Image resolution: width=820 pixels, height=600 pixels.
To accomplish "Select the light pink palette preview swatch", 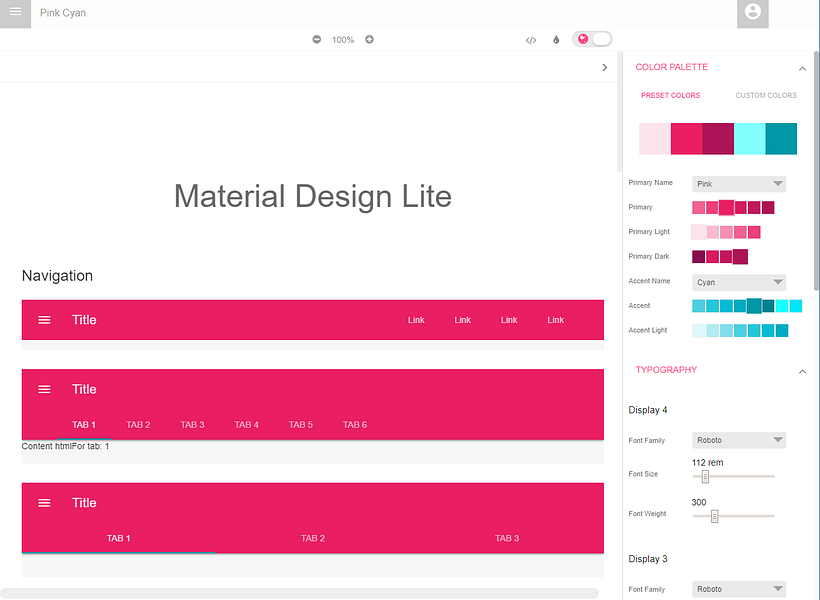I will [655, 139].
